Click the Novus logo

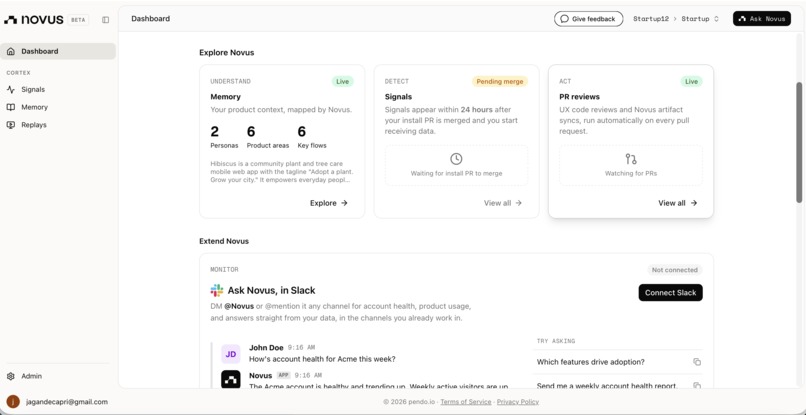(34, 20)
